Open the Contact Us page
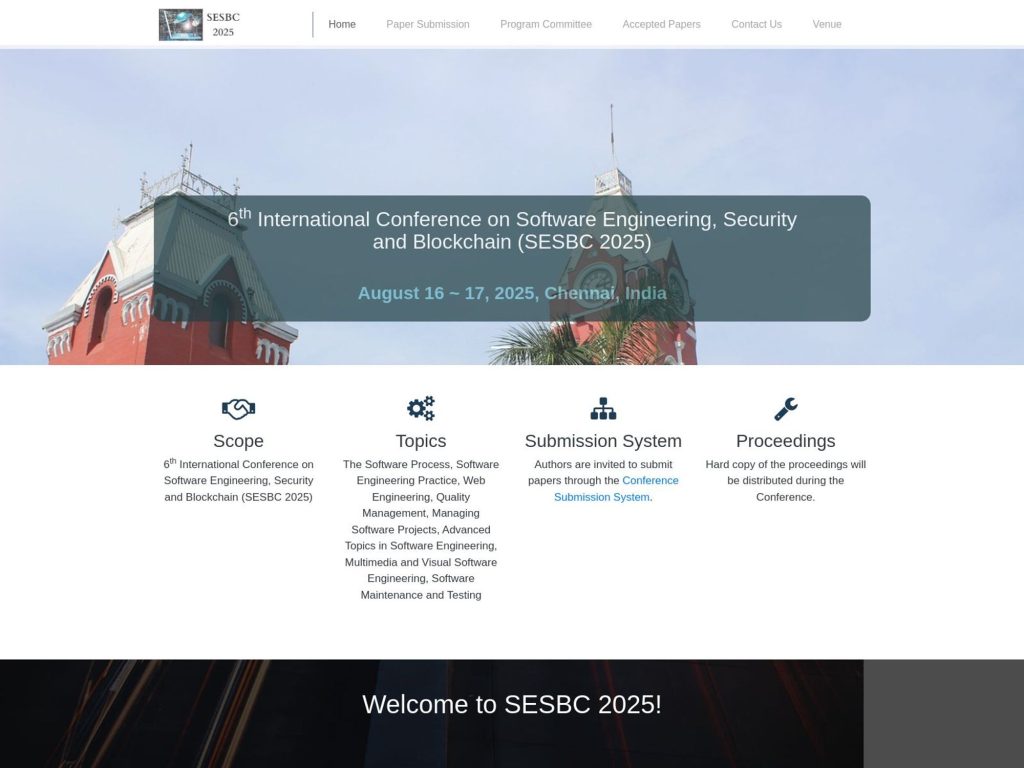The height and width of the screenshot is (768, 1024). (x=756, y=24)
